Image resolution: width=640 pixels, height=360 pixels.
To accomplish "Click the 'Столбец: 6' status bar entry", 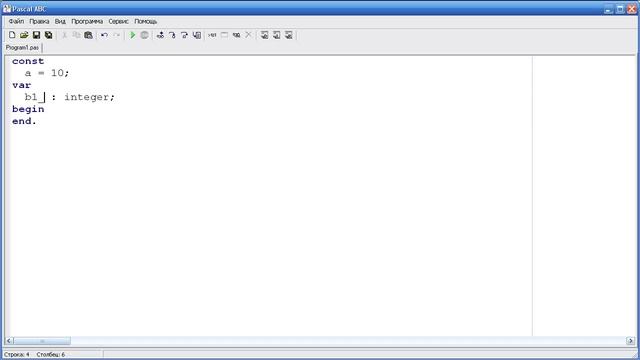I will [x=51, y=354].
